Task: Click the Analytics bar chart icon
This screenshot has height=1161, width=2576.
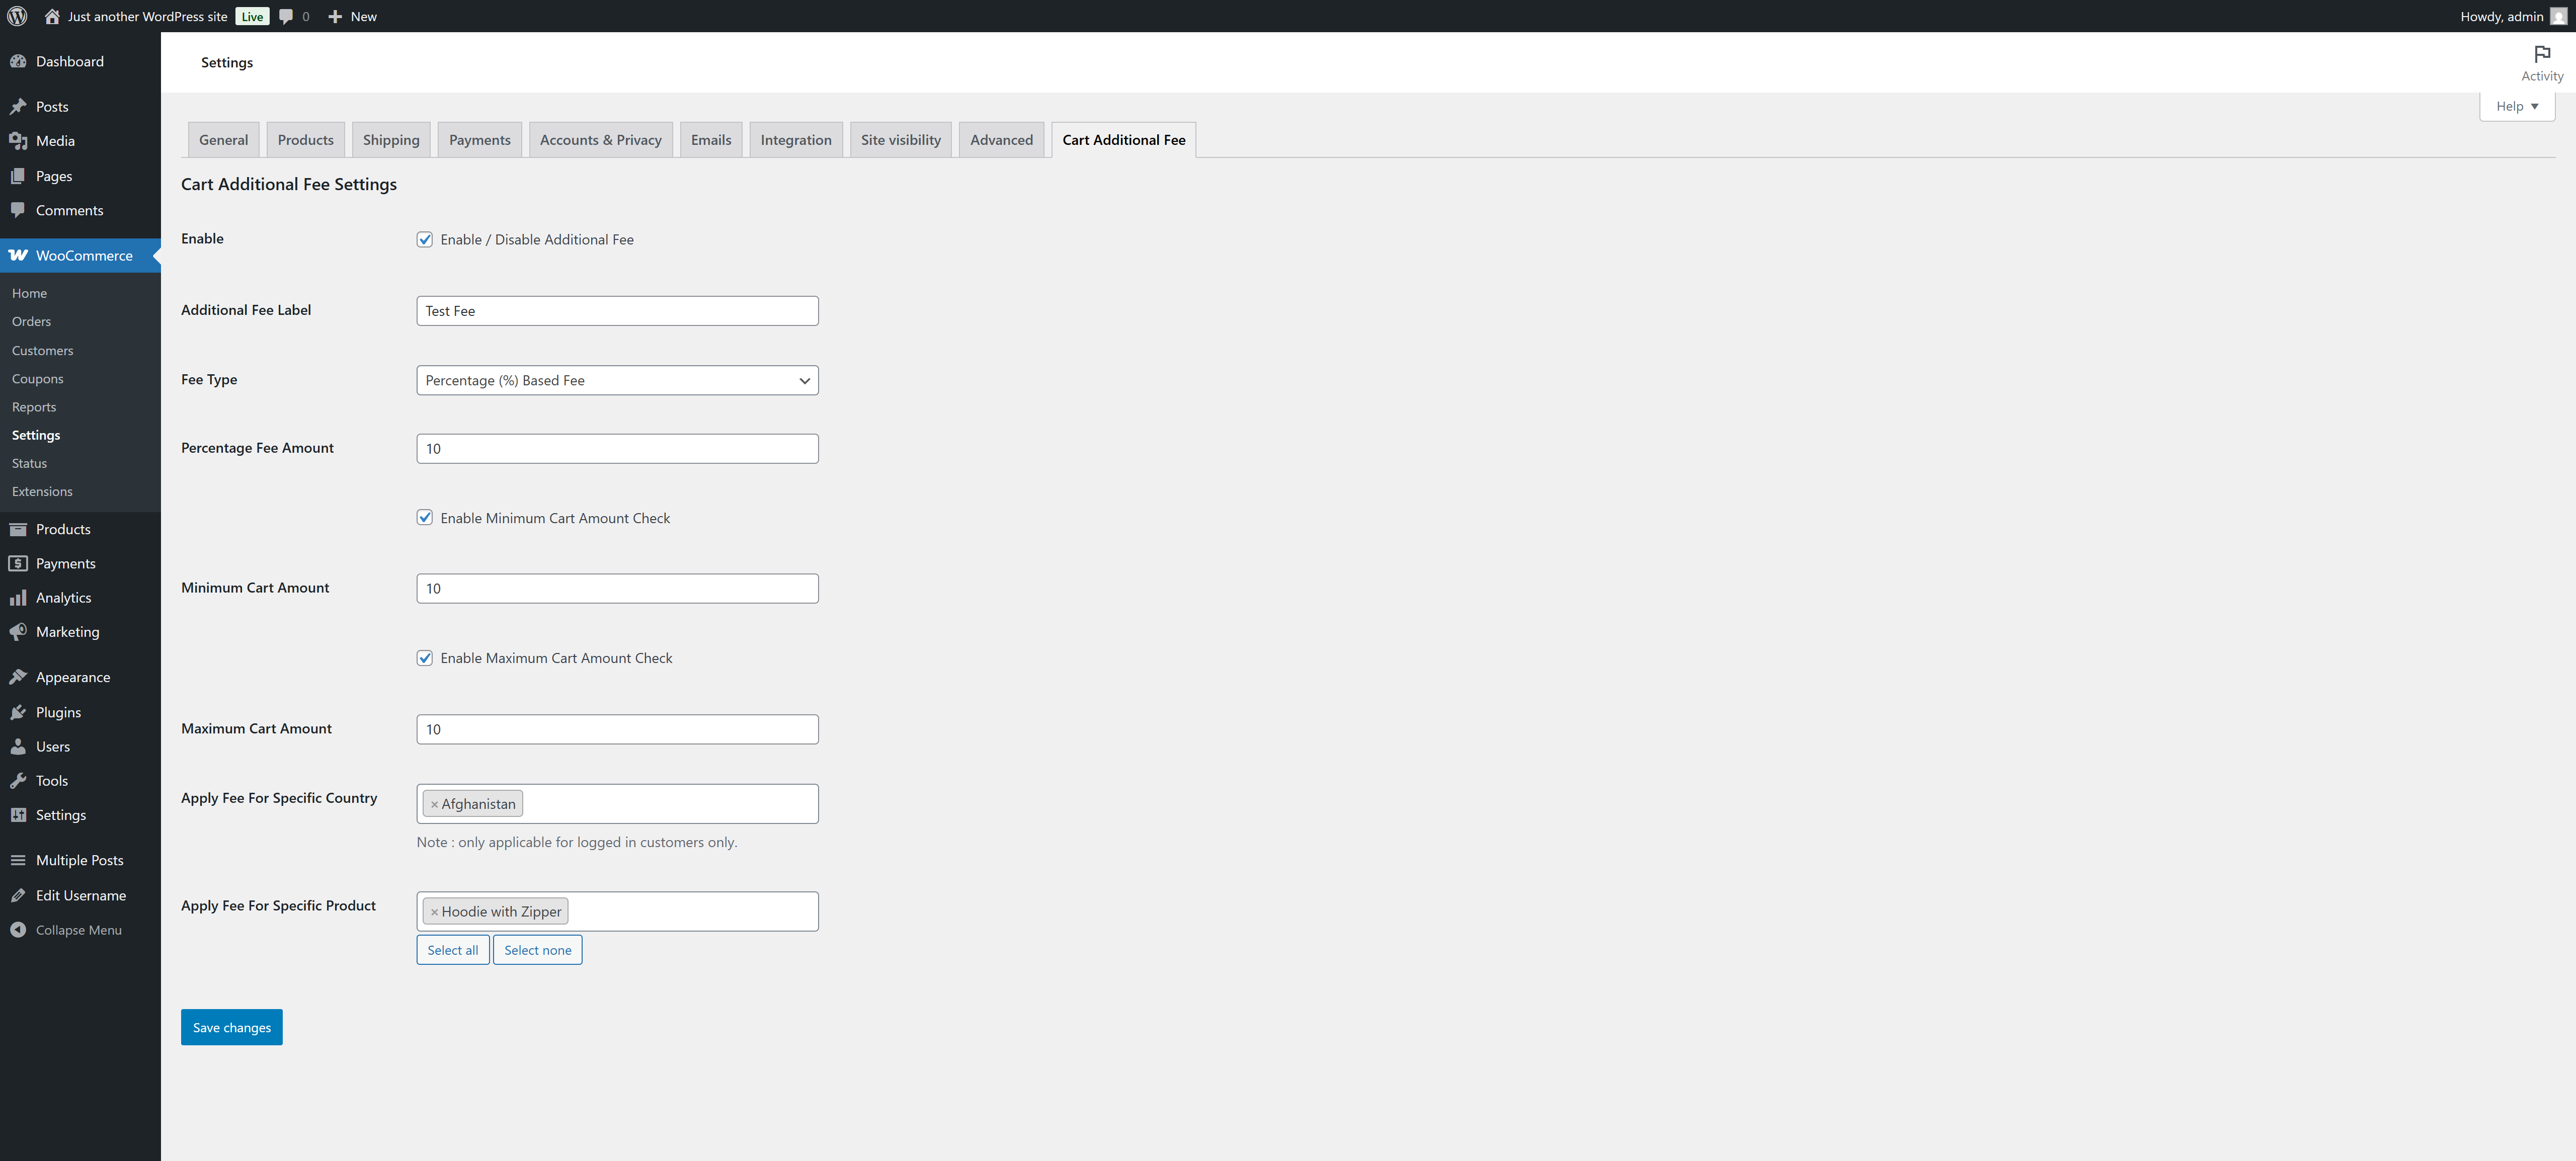Action: pyautogui.click(x=18, y=597)
